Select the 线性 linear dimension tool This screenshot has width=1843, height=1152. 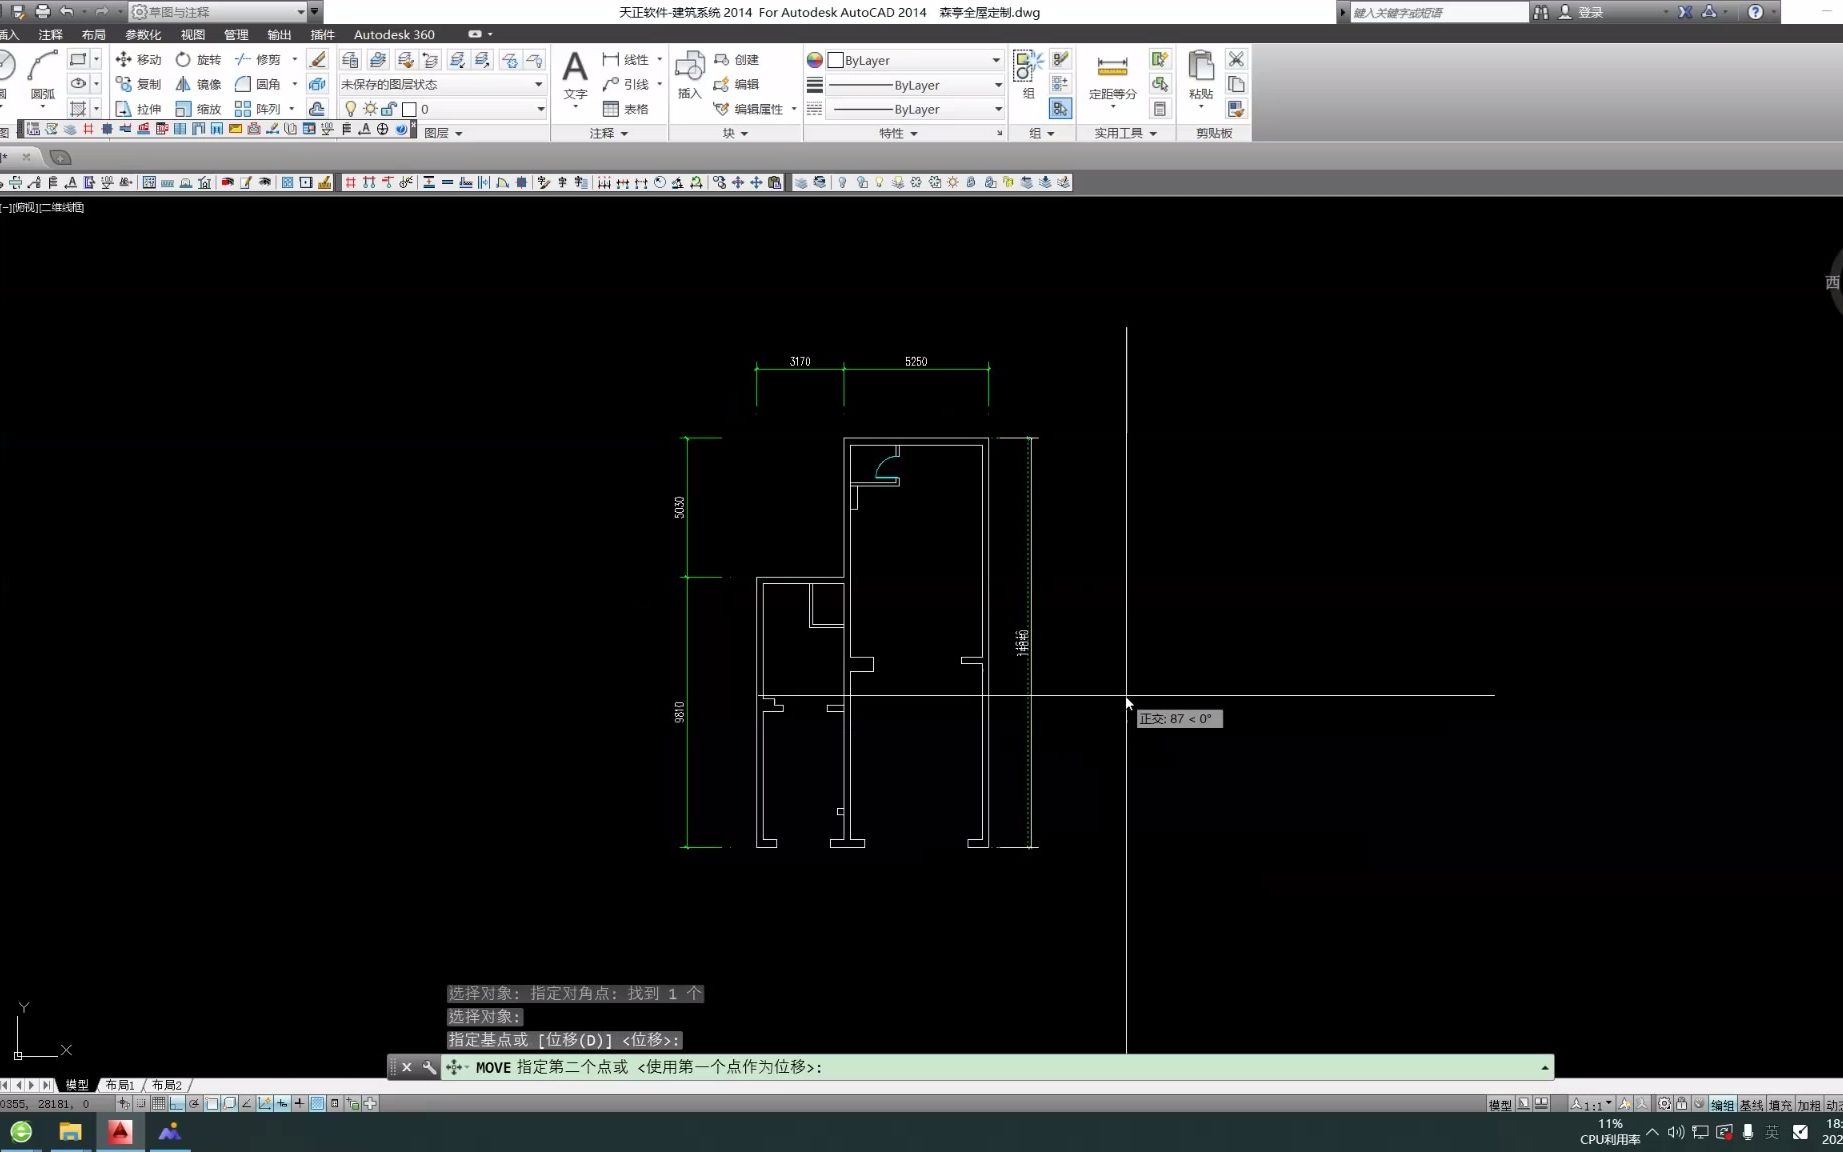click(x=626, y=60)
